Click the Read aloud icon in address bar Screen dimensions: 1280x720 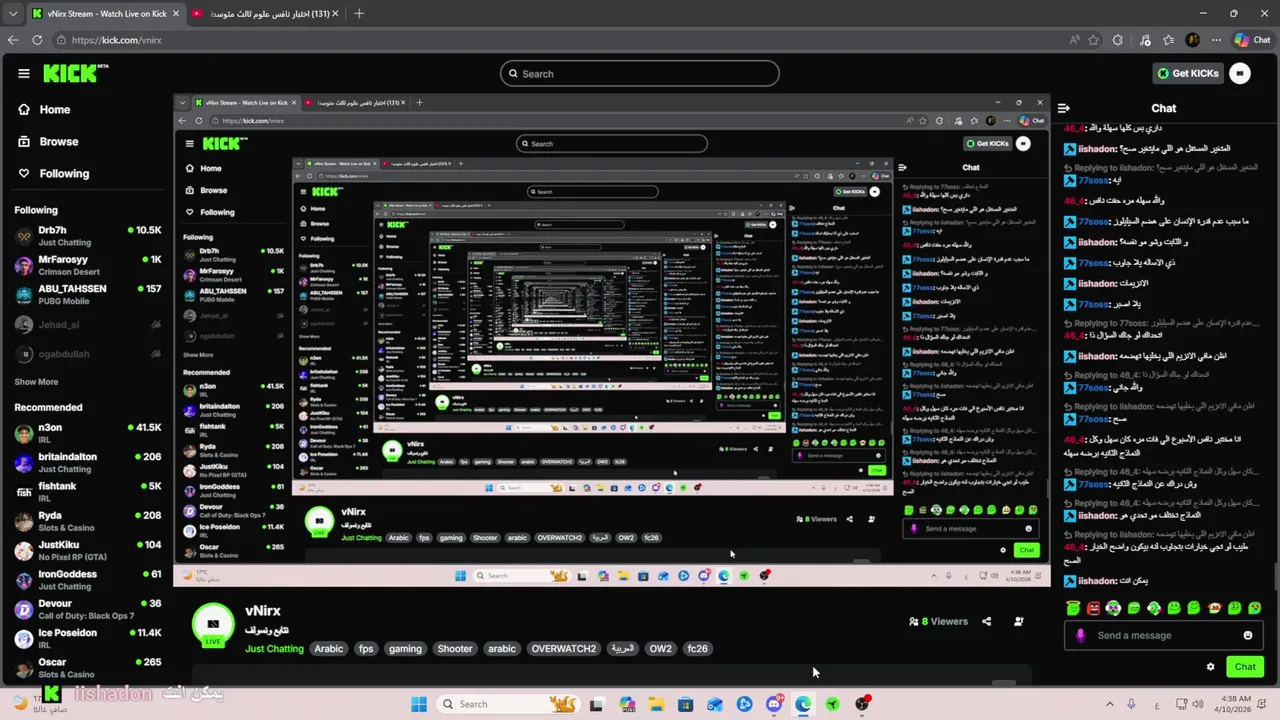pos(1074,40)
